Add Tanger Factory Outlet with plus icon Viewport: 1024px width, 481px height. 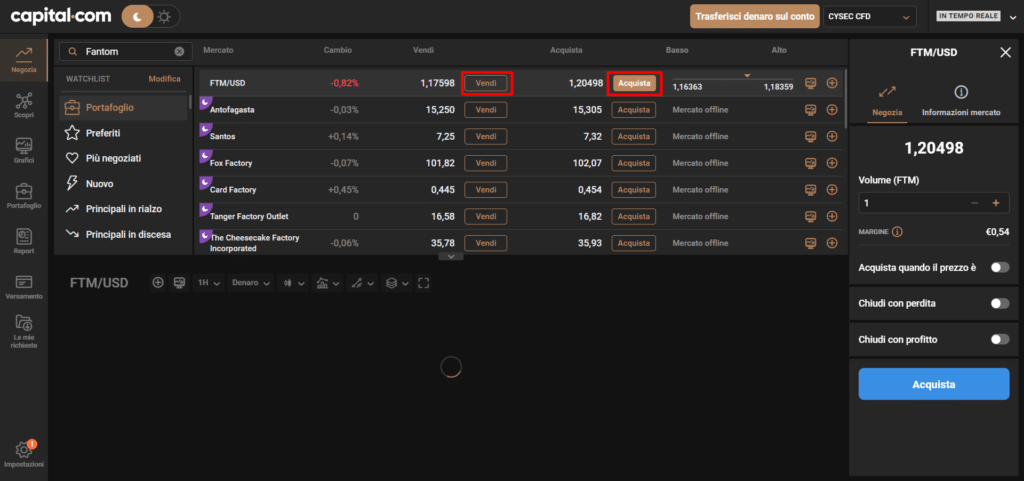pos(832,216)
